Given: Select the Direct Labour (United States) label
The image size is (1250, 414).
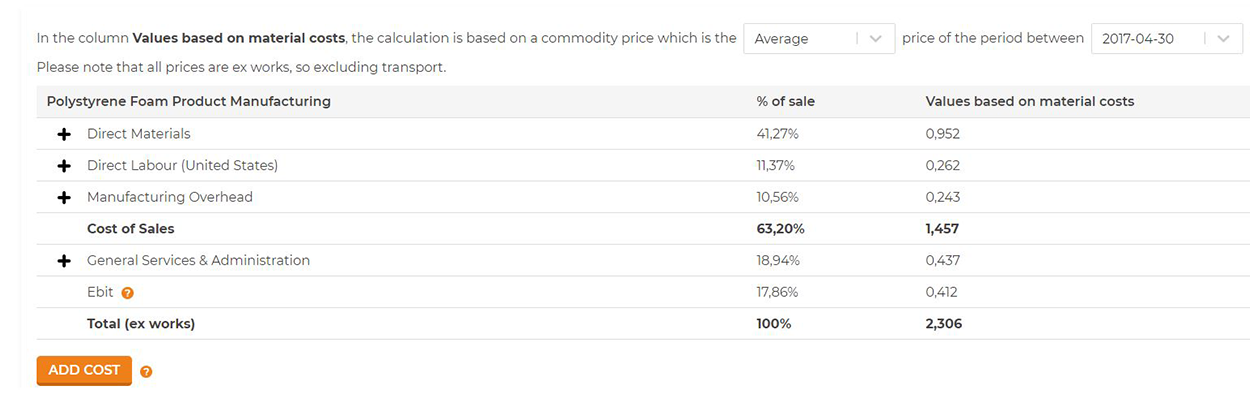Looking at the screenshot, I should click(182, 166).
